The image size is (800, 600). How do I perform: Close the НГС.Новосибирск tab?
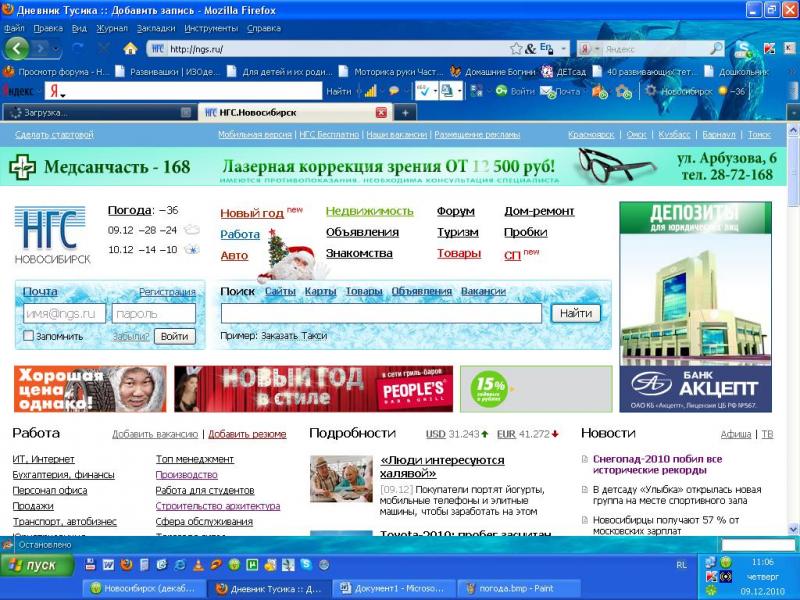[381, 112]
